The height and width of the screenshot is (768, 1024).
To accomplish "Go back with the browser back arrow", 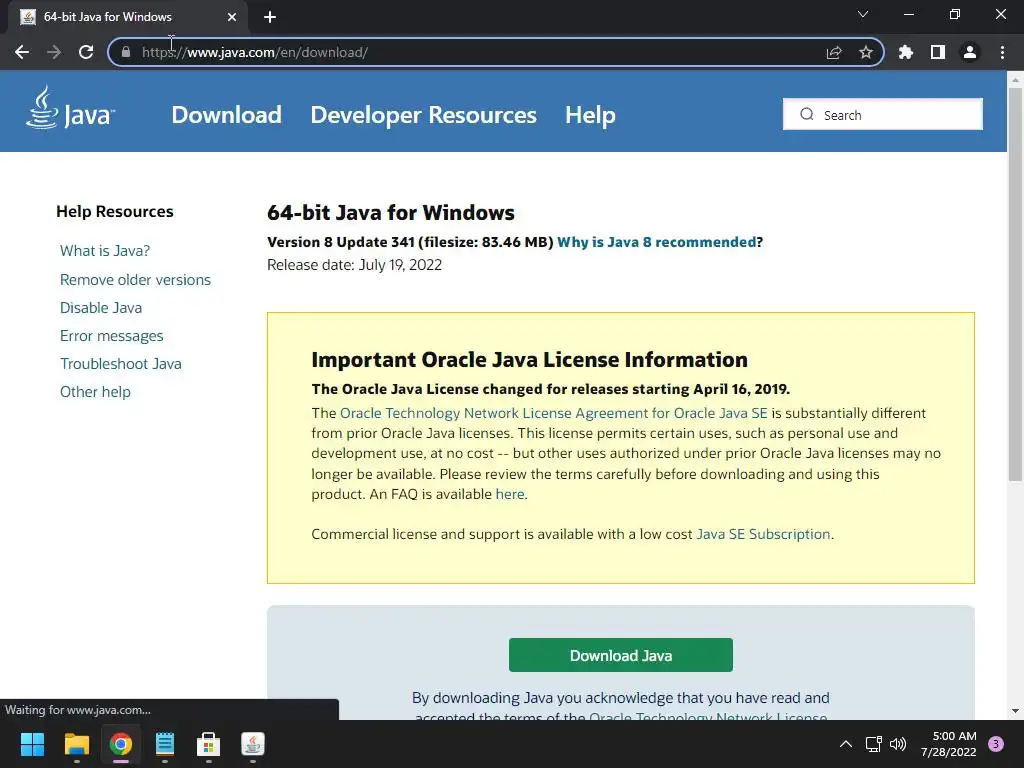I will (x=22, y=52).
